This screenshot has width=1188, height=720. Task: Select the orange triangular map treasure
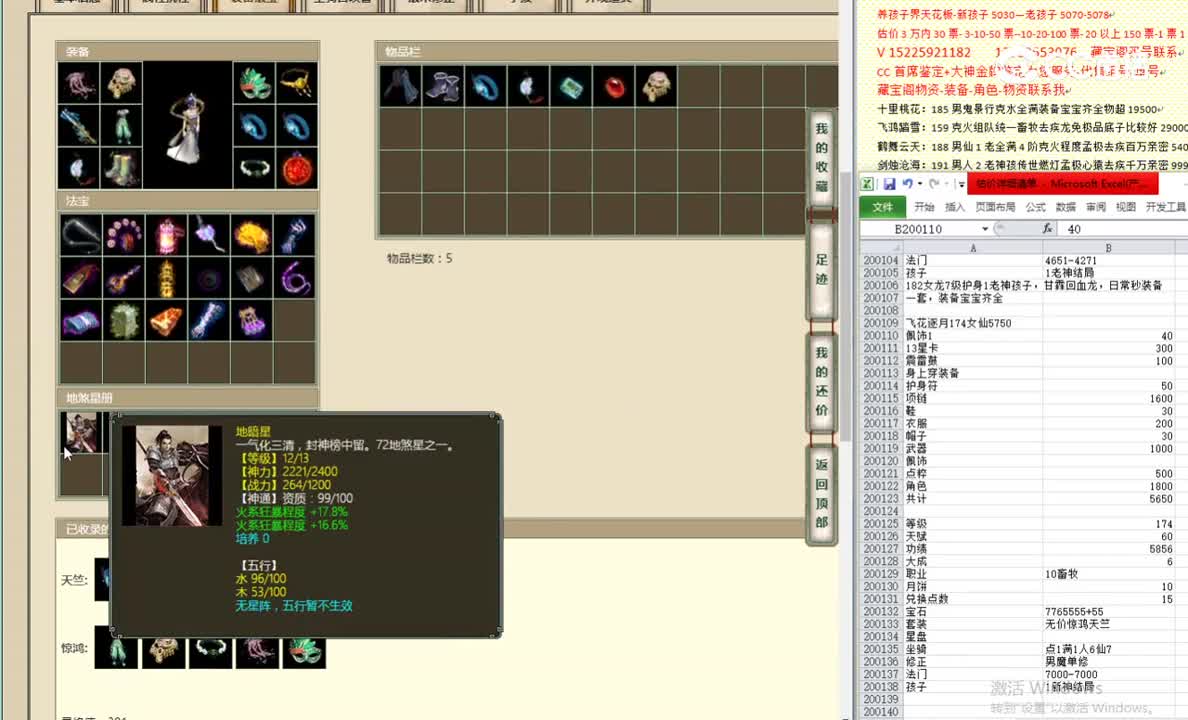coord(167,321)
